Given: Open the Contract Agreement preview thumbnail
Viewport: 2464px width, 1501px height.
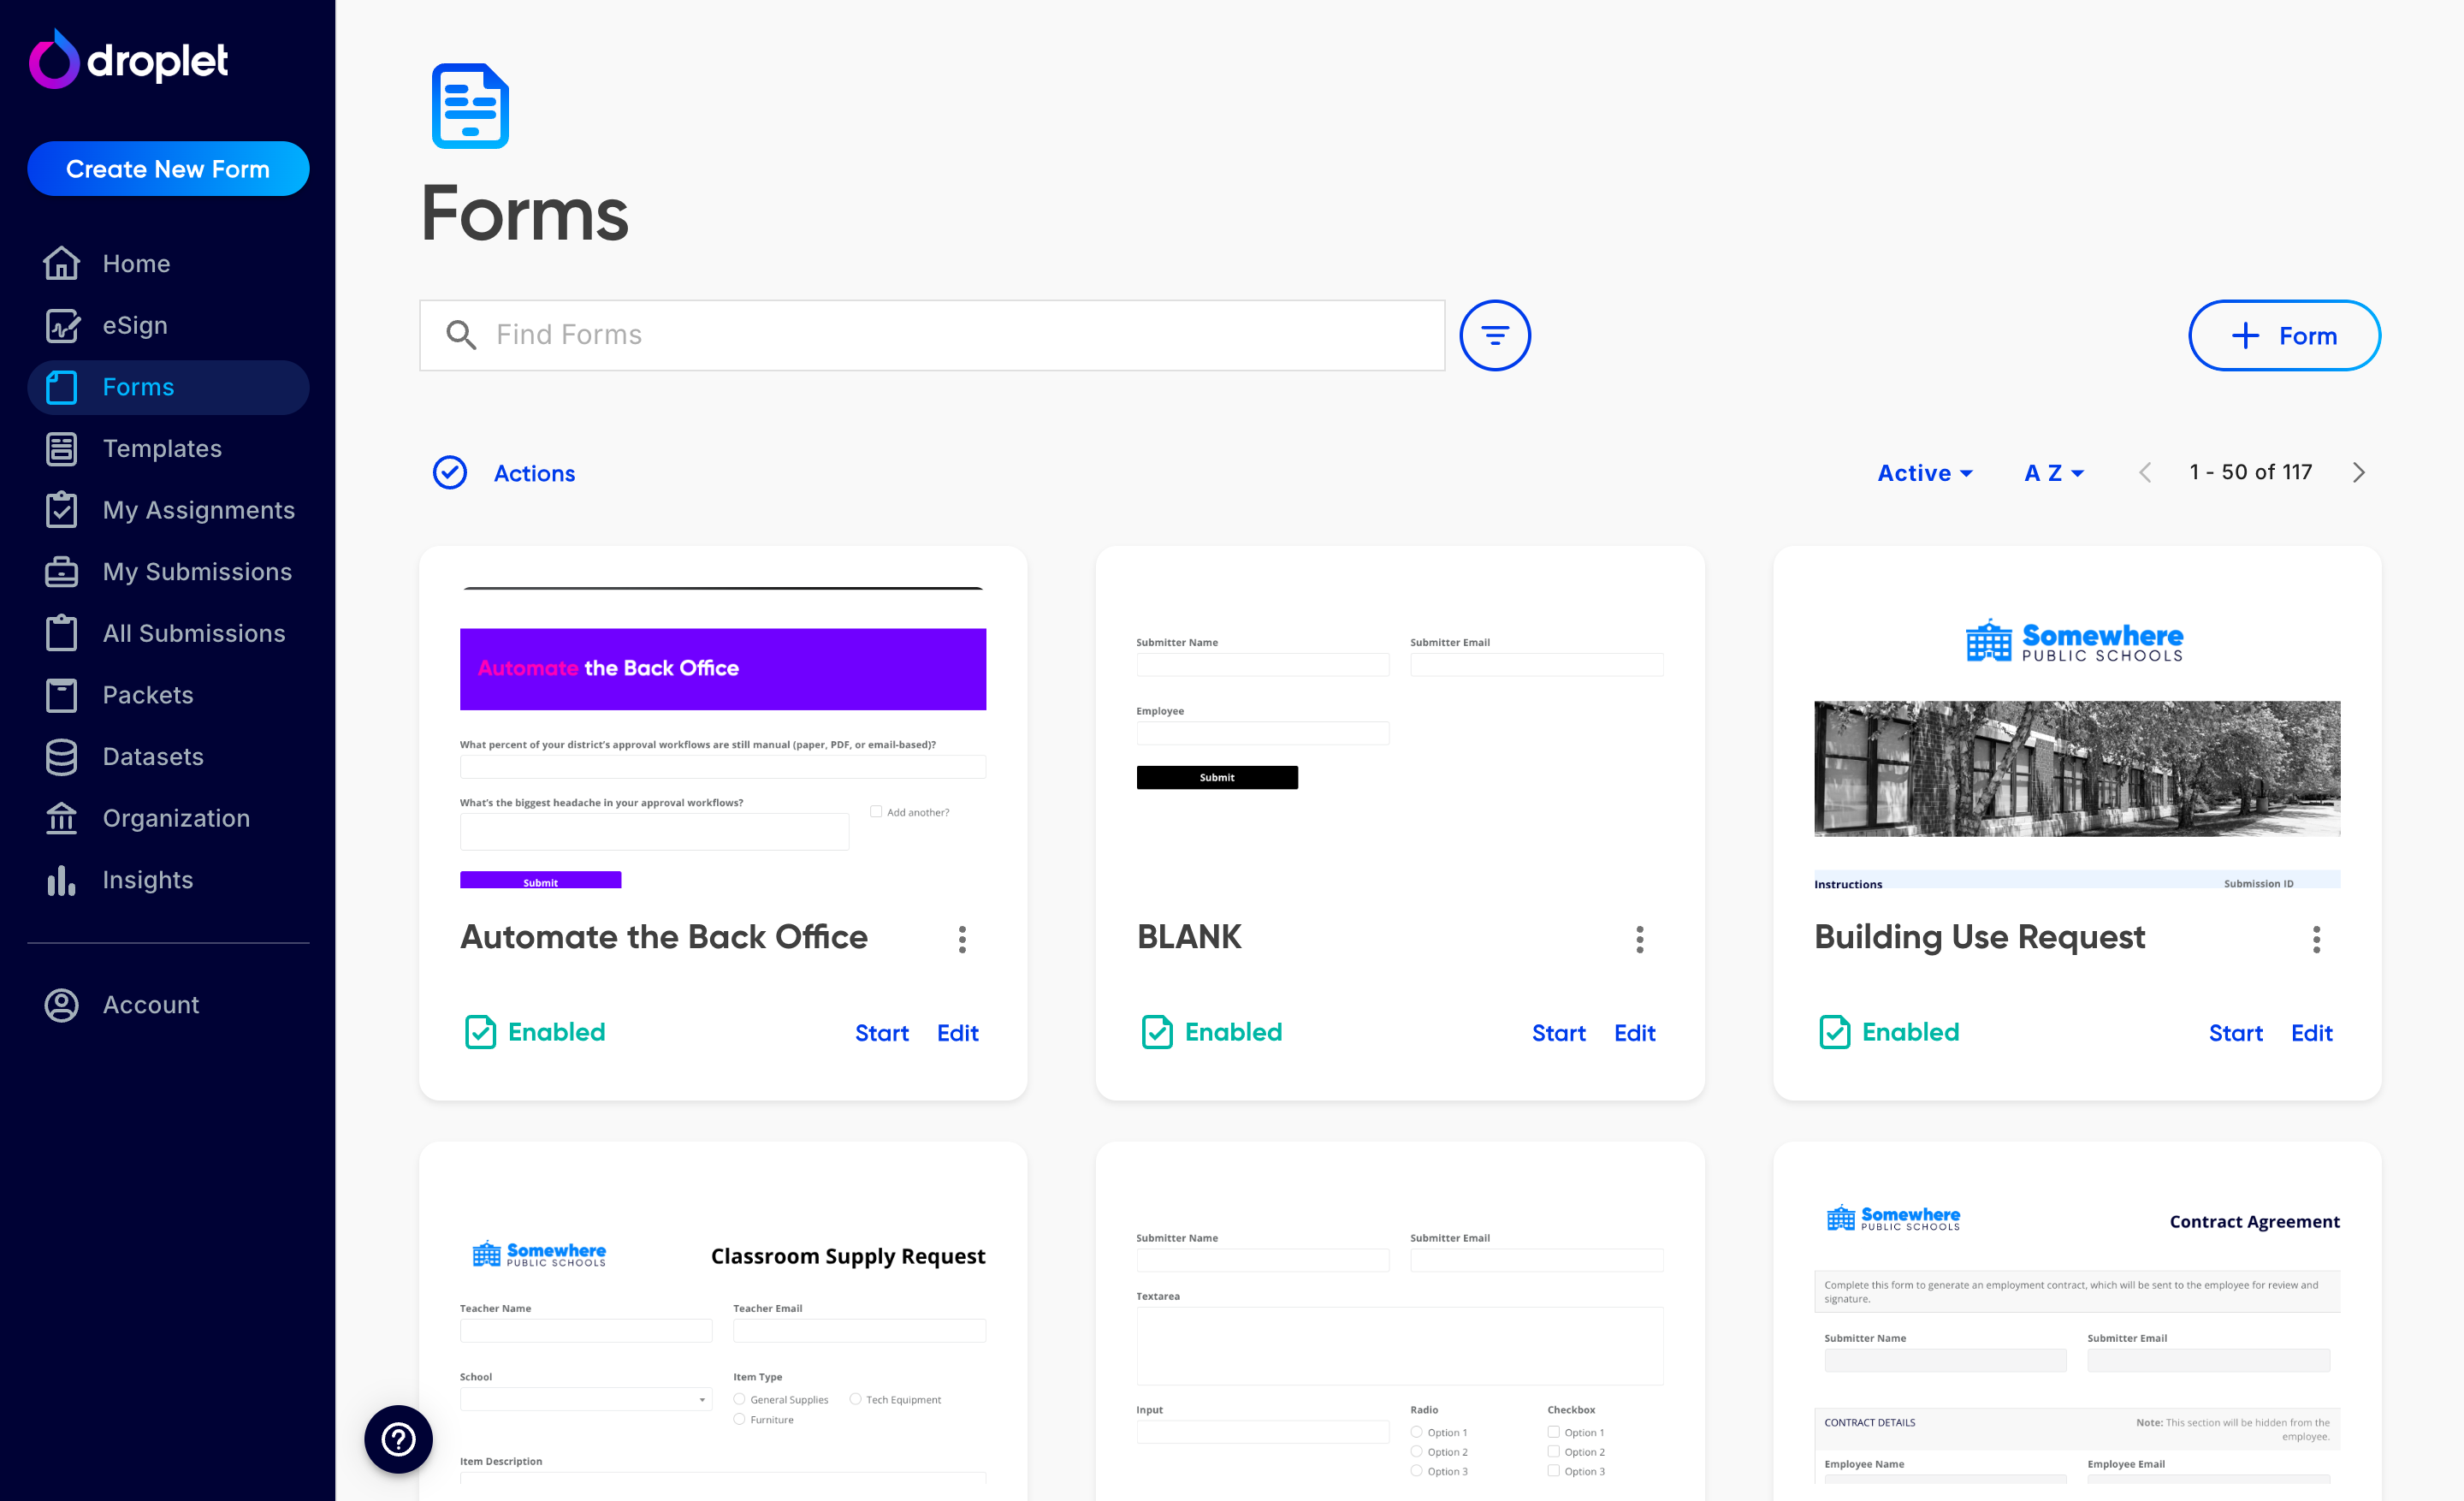Looking at the screenshot, I should [x=2077, y=1335].
